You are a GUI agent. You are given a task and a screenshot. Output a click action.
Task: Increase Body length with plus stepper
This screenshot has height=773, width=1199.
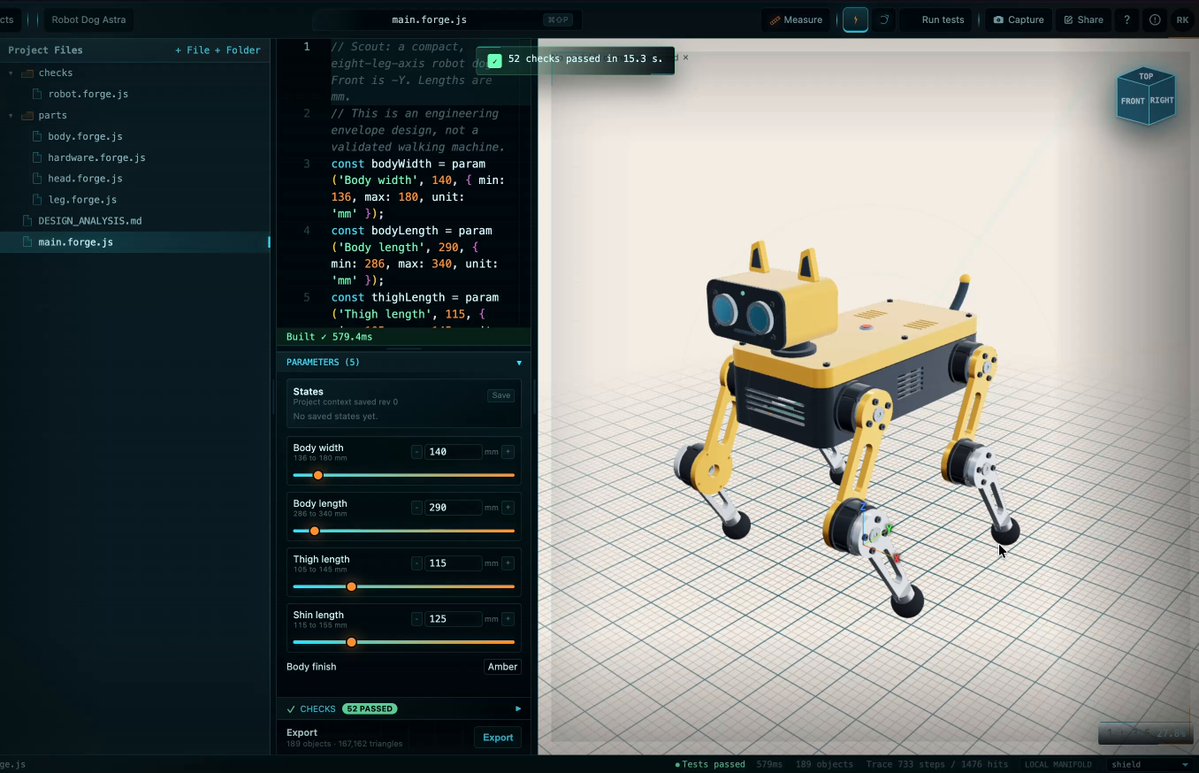[508, 508]
